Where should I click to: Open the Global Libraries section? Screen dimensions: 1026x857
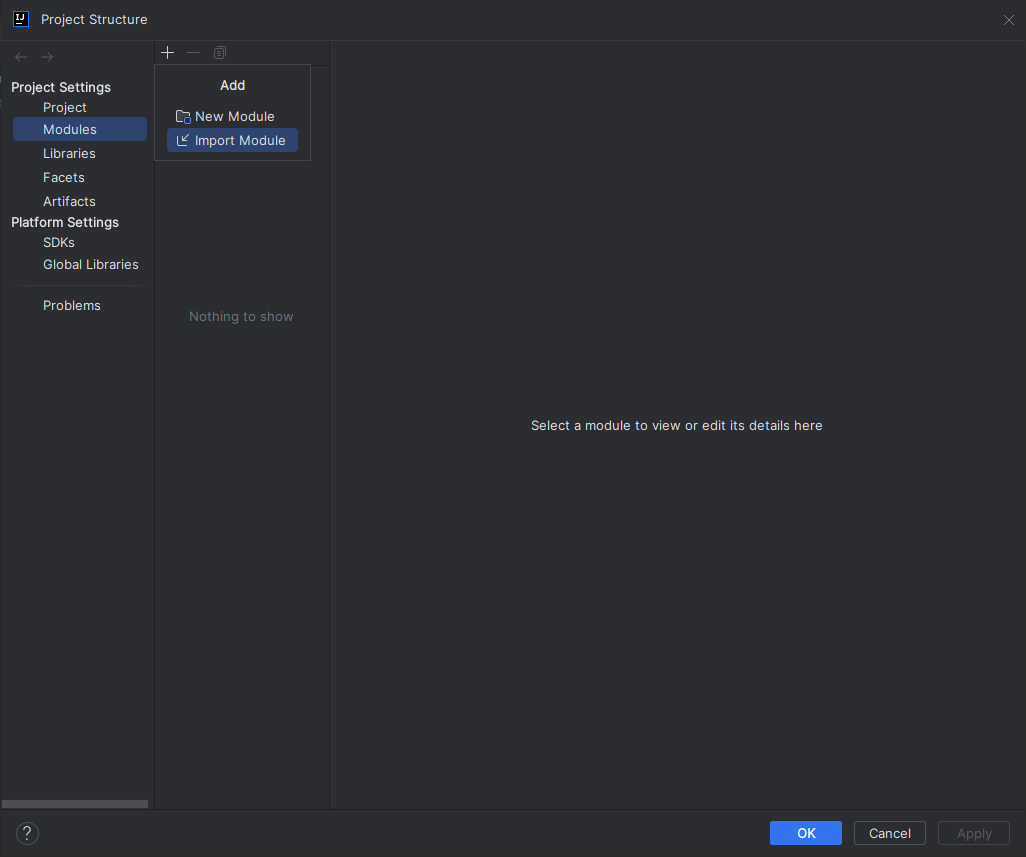(90, 264)
